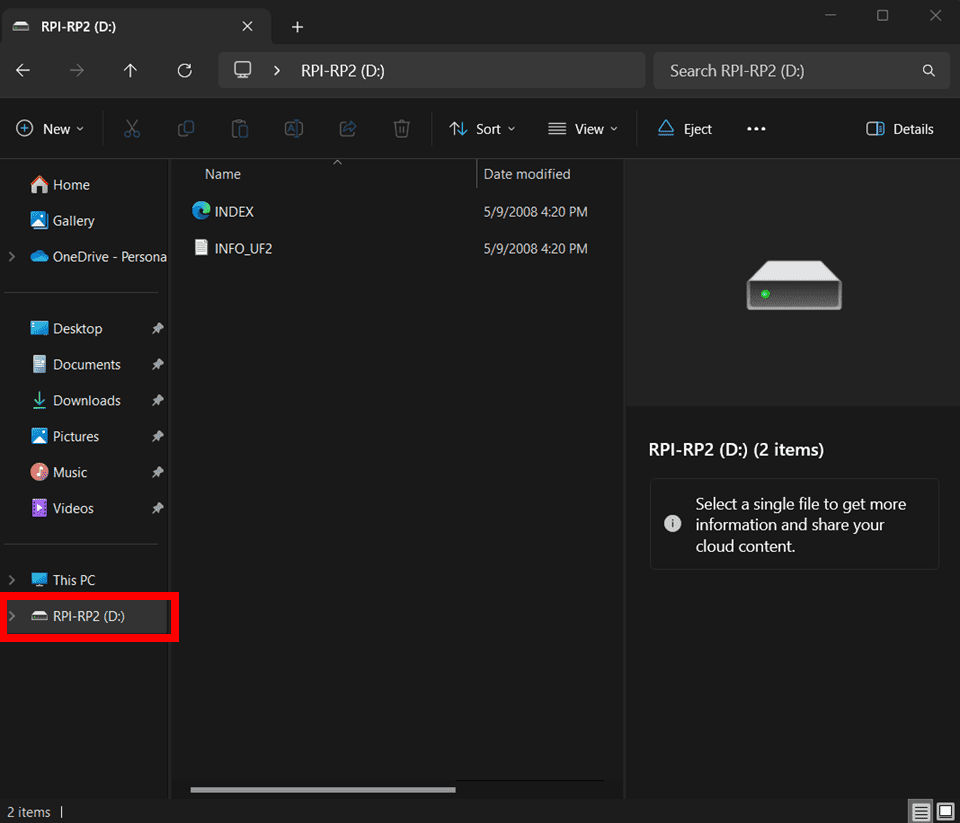Click the horizontal scrollbar in file list
This screenshot has height=823, width=960.
(323, 790)
